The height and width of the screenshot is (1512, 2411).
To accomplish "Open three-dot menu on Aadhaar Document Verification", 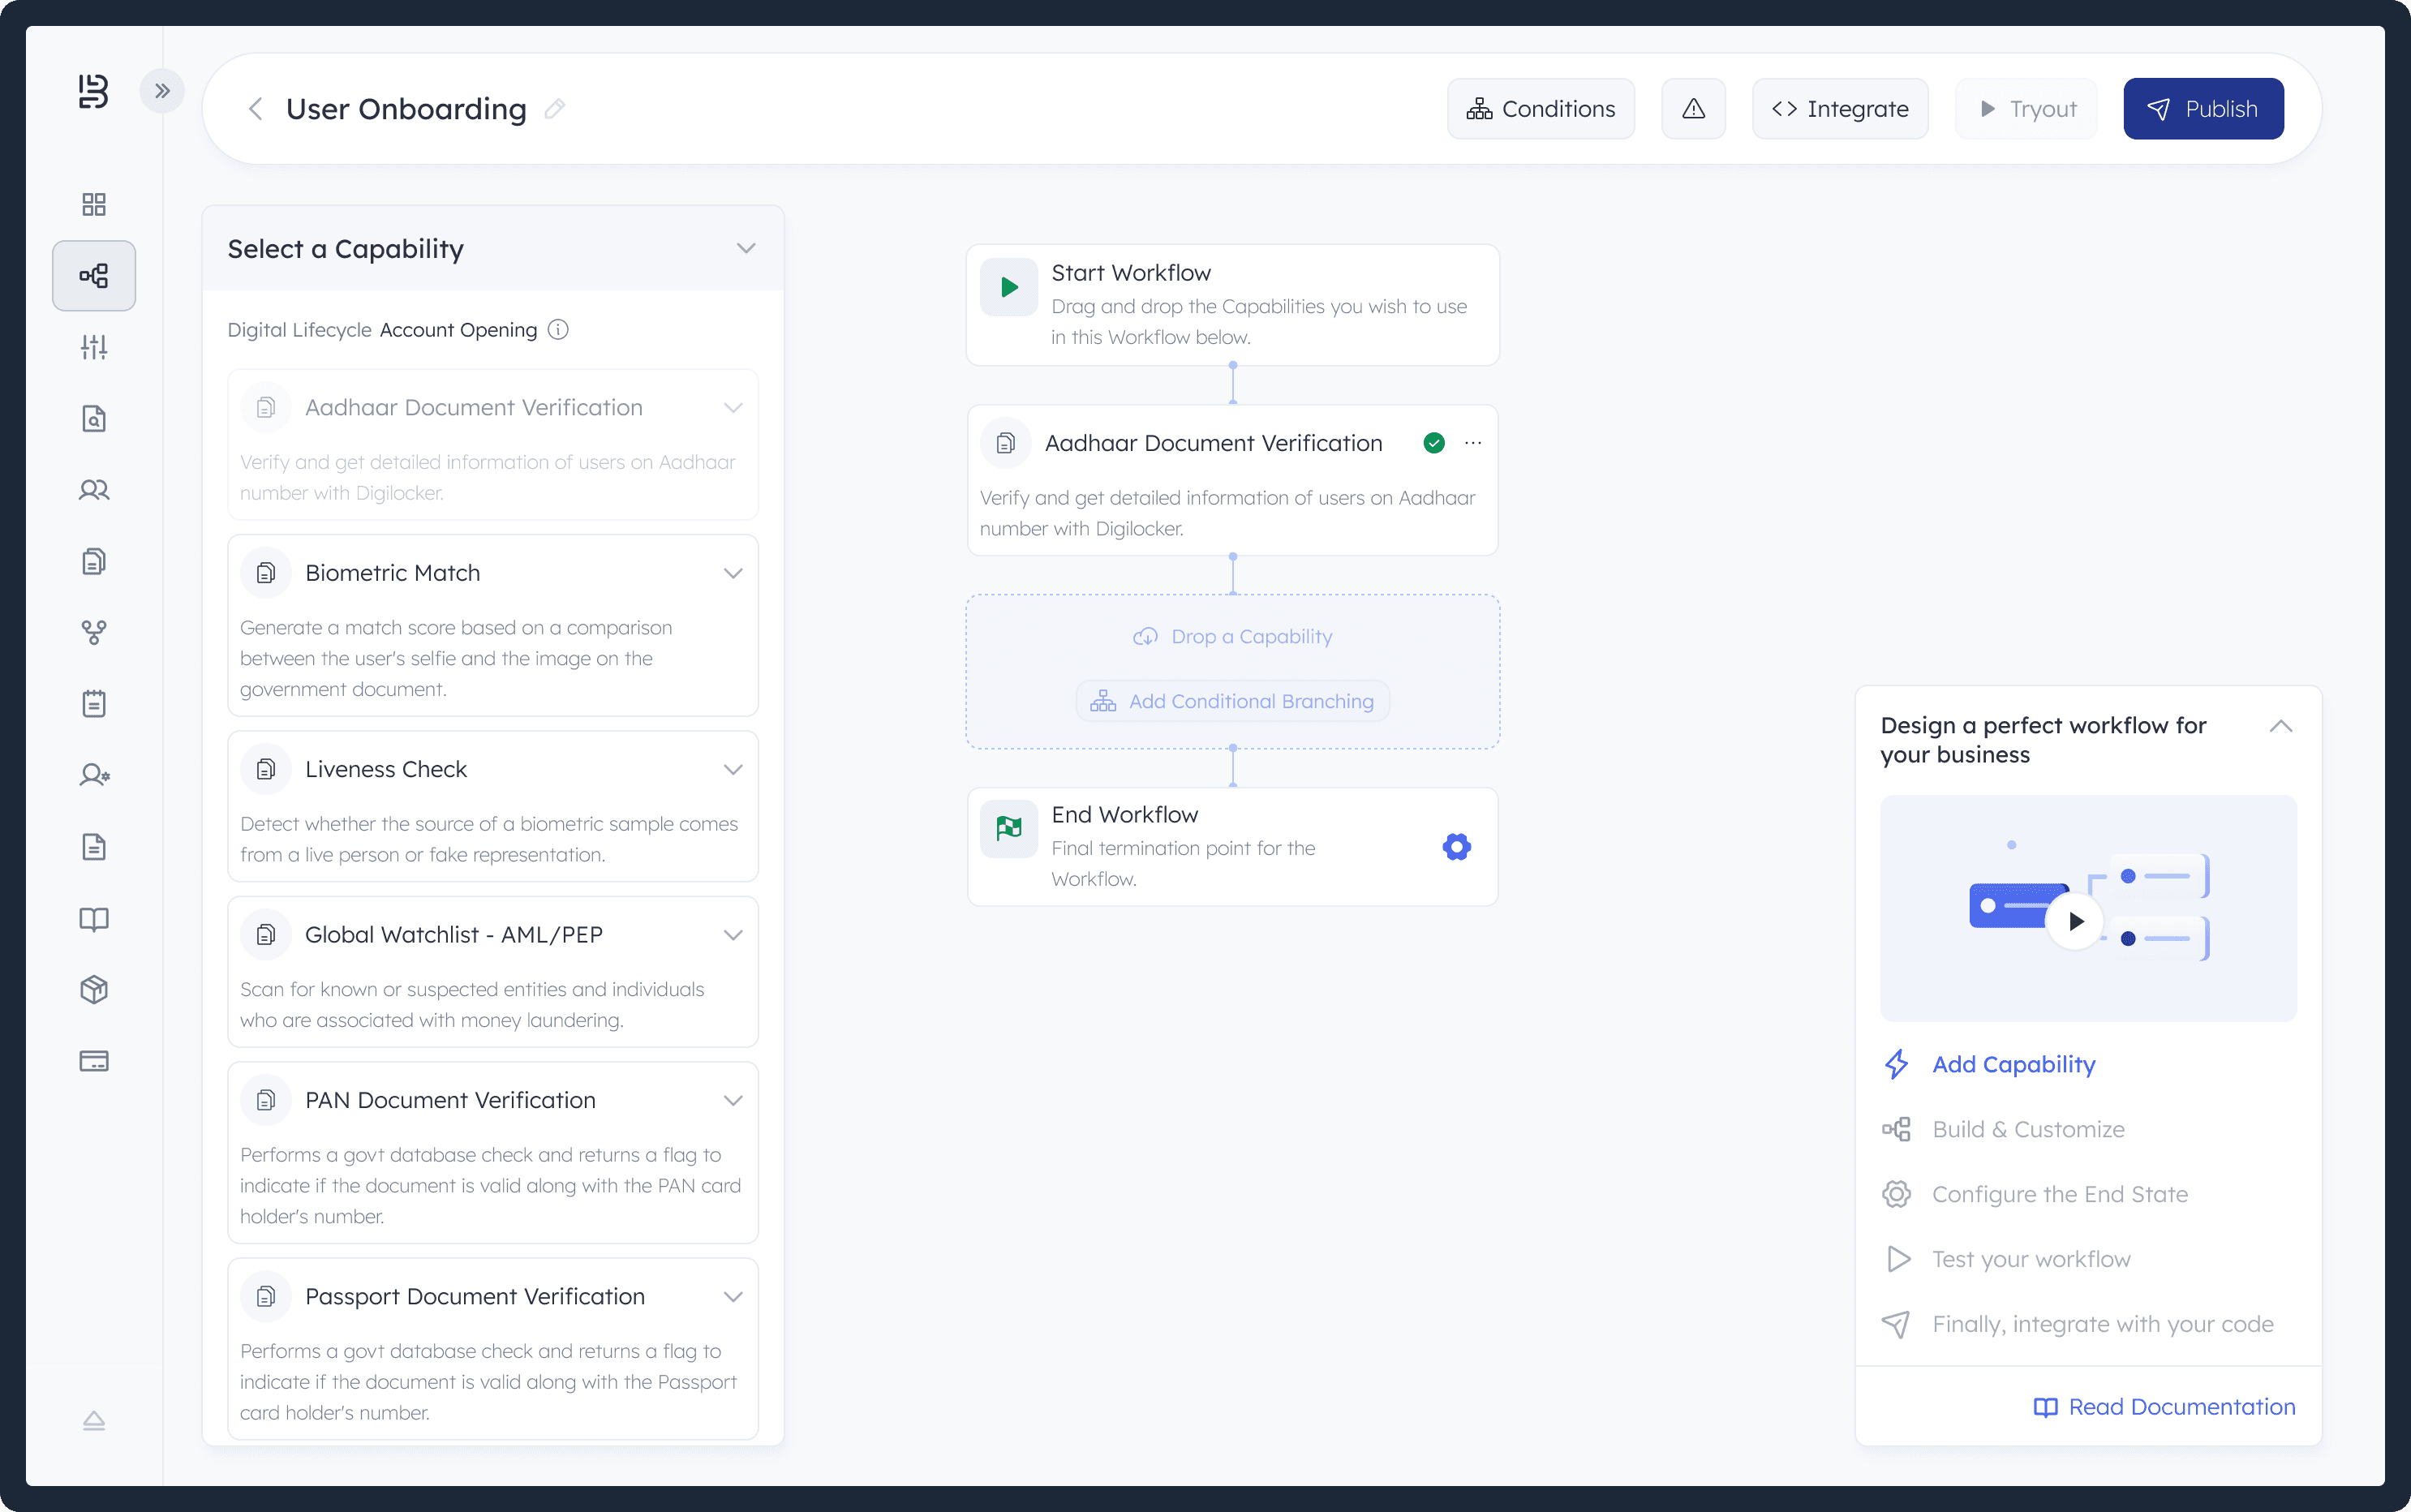I will (x=1473, y=443).
